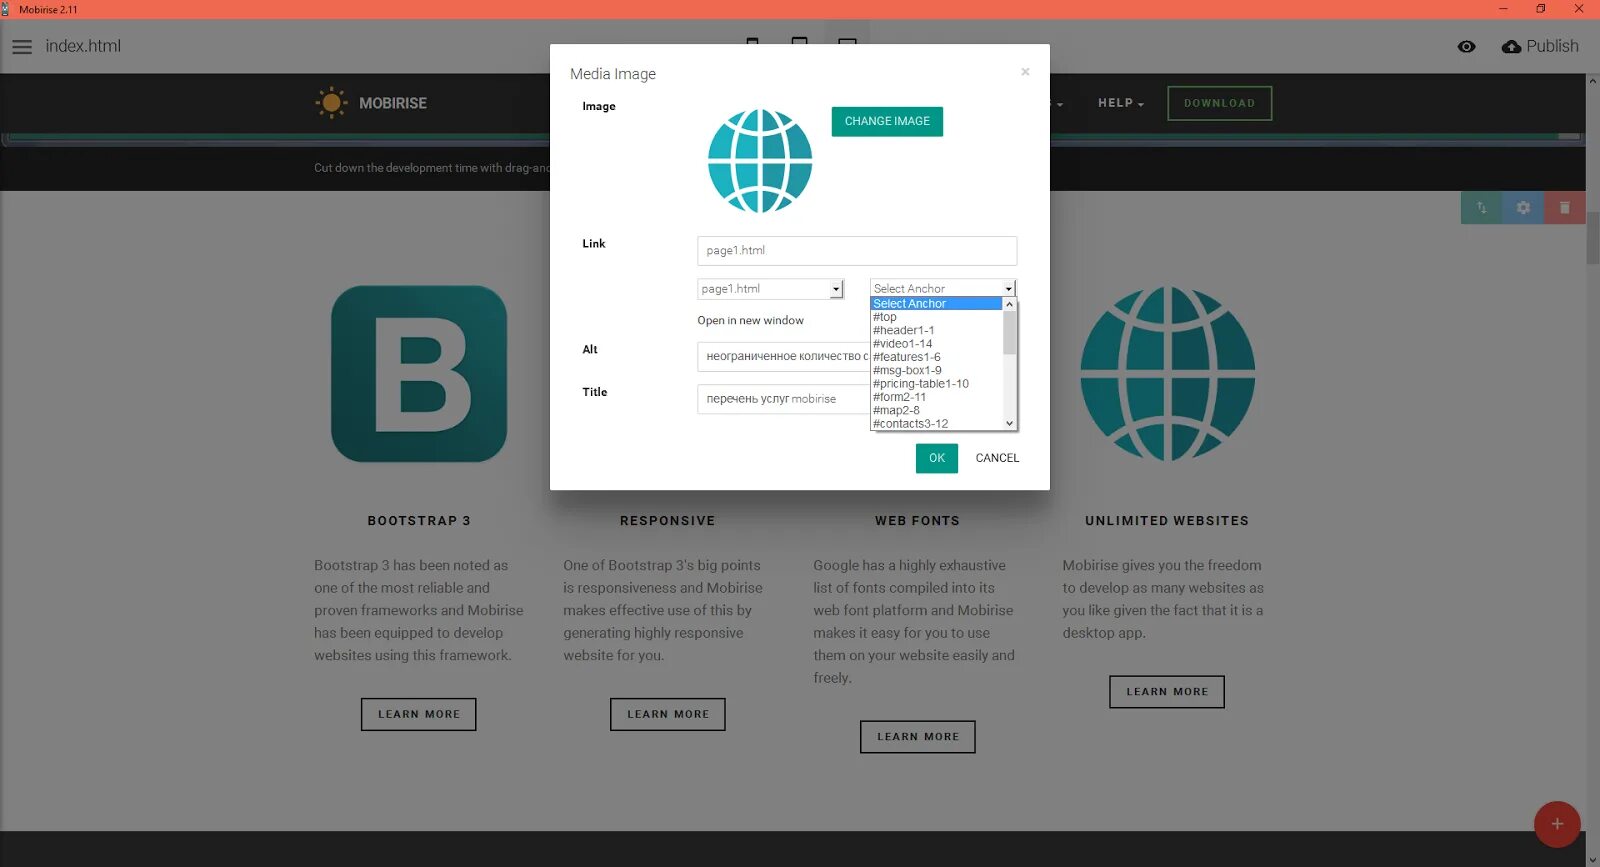
Task: Click LEARN MORE under Web Fonts
Action: pyautogui.click(x=918, y=737)
